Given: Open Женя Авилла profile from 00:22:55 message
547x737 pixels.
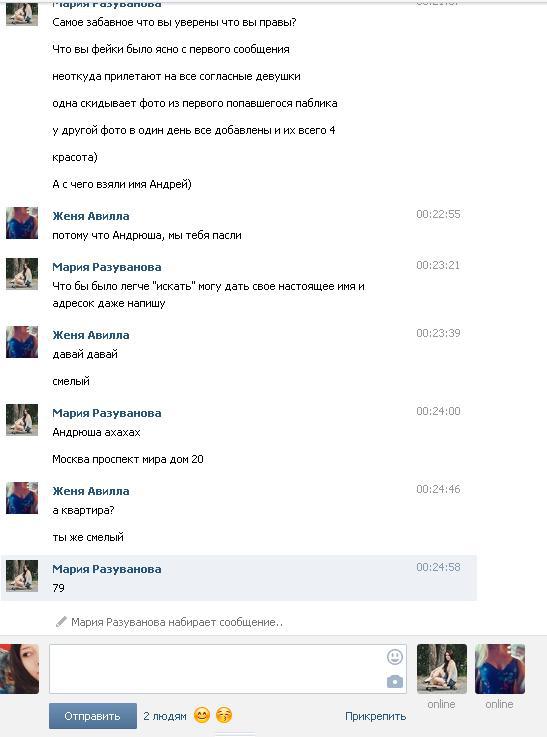Looking at the screenshot, I should click(x=91, y=216).
